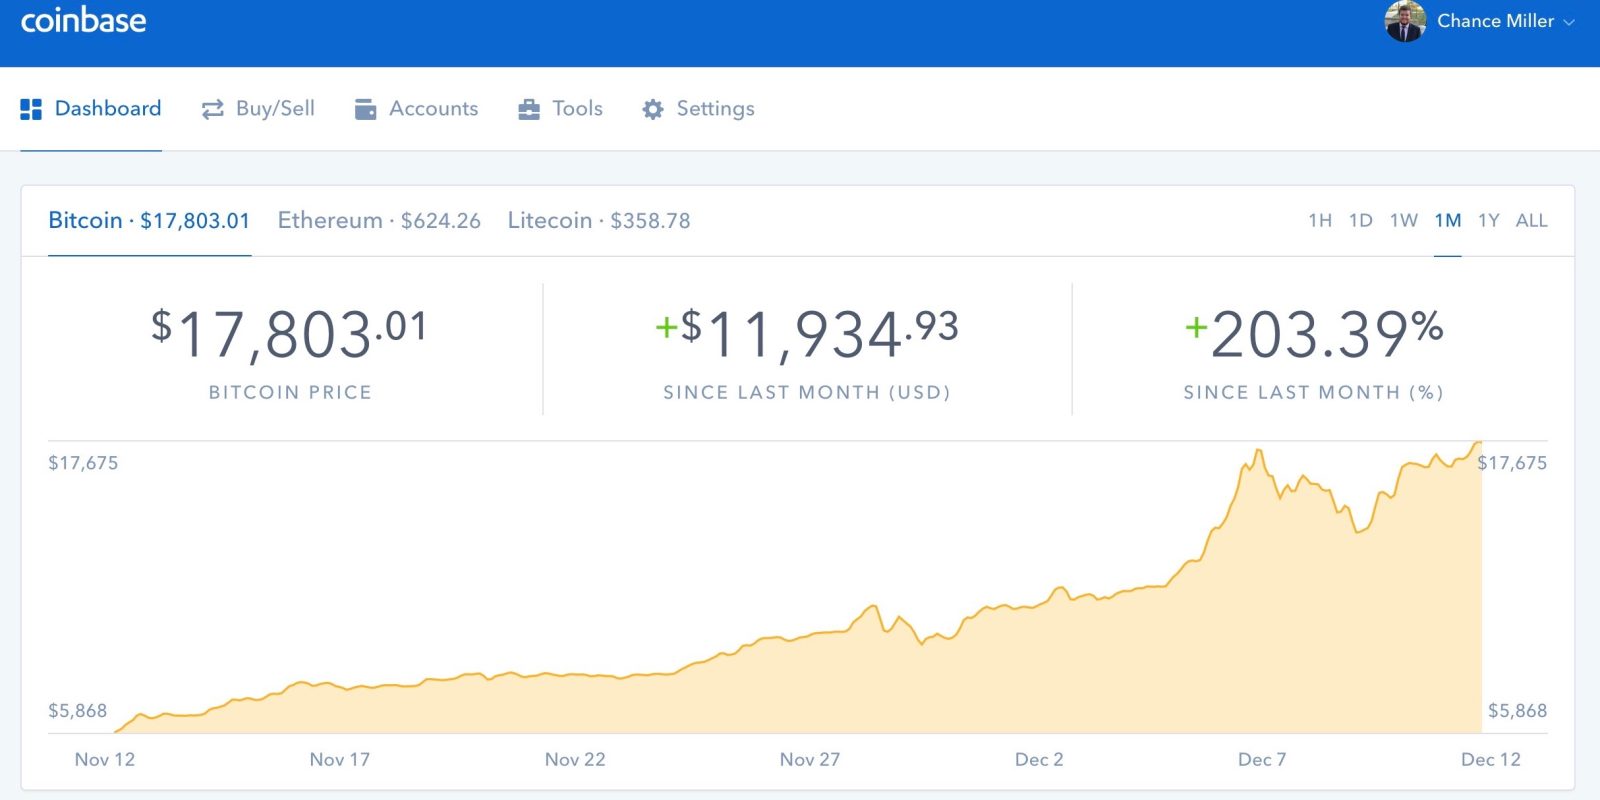Show the 1Y price history

tap(1488, 220)
